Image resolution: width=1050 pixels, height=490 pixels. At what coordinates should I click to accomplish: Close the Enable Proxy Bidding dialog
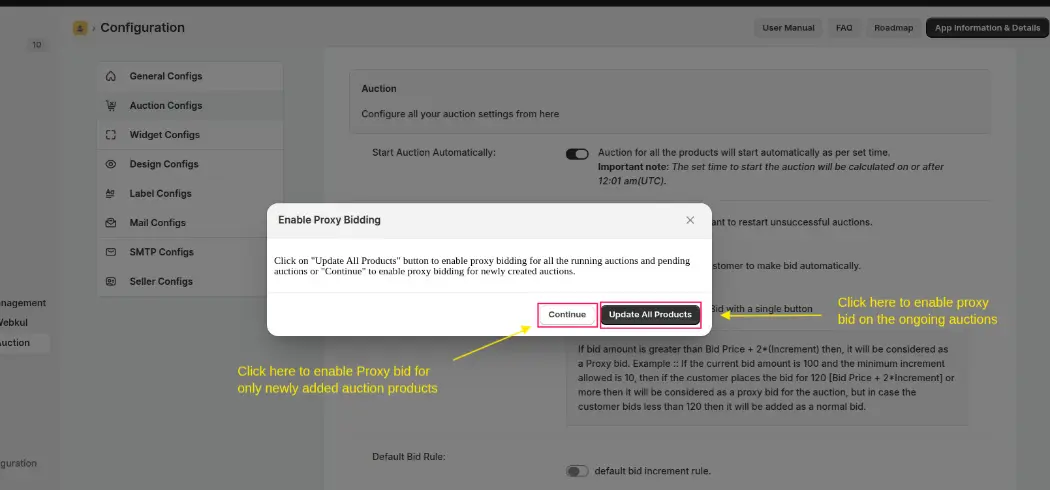coord(690,220)
